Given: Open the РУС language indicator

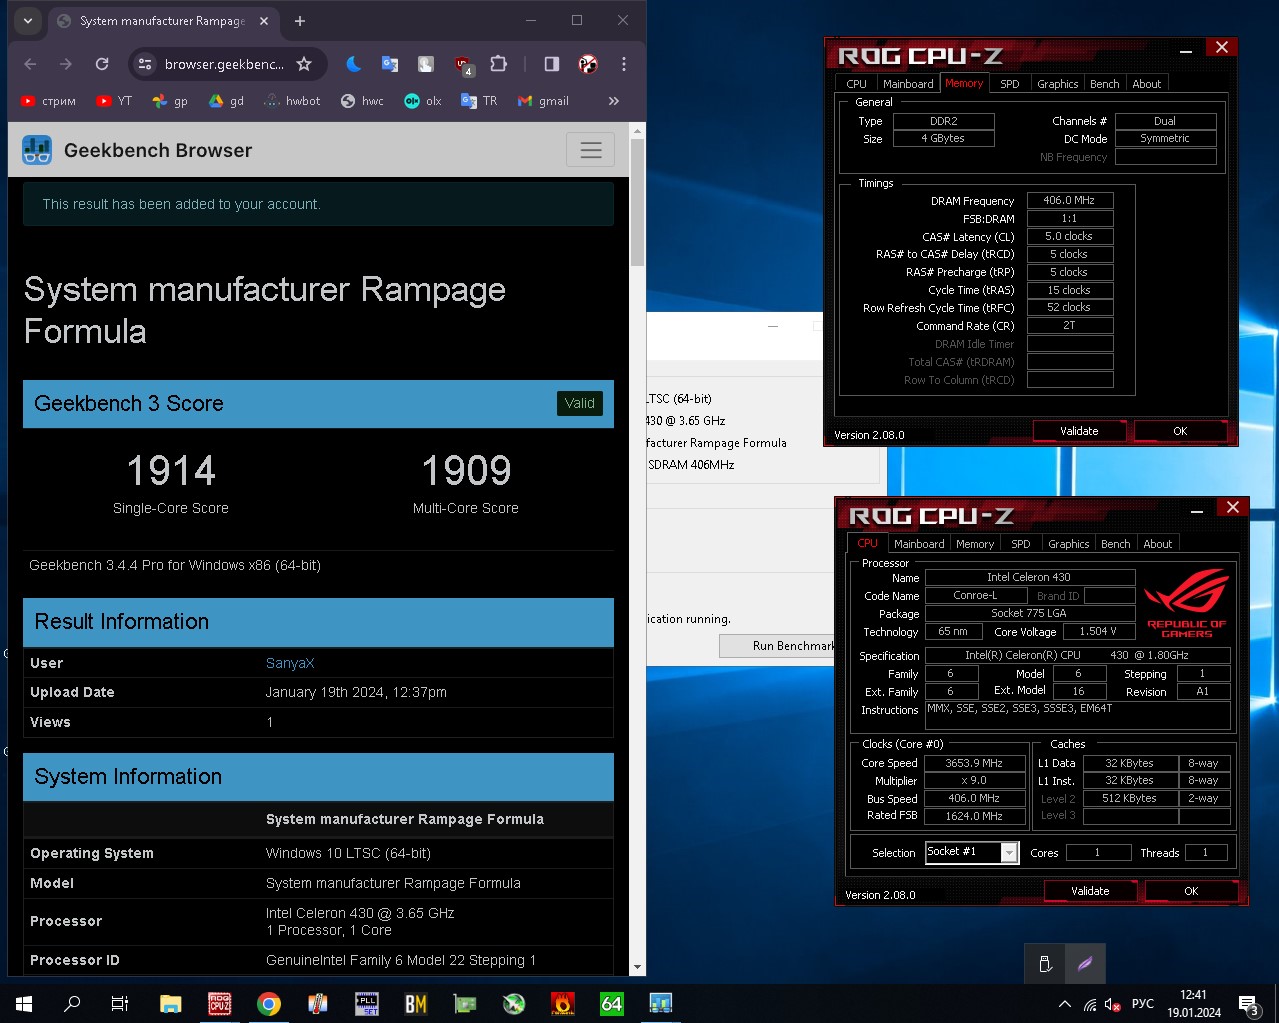Looking at the screenshot, I should (x=1142, y=1004).
